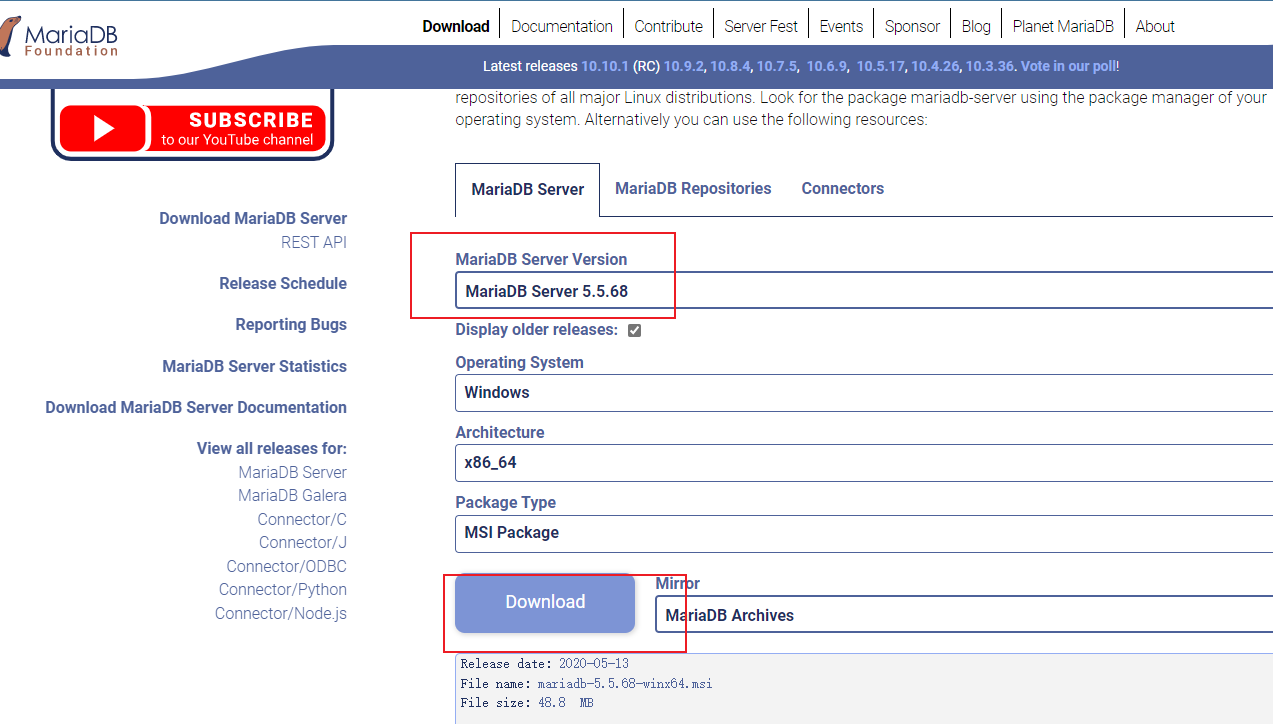Image resolution: width=1273 pixels, height=724 pixels.
Task: Click the 10.10.1 latest release link
Action: (x=605, y=66)
